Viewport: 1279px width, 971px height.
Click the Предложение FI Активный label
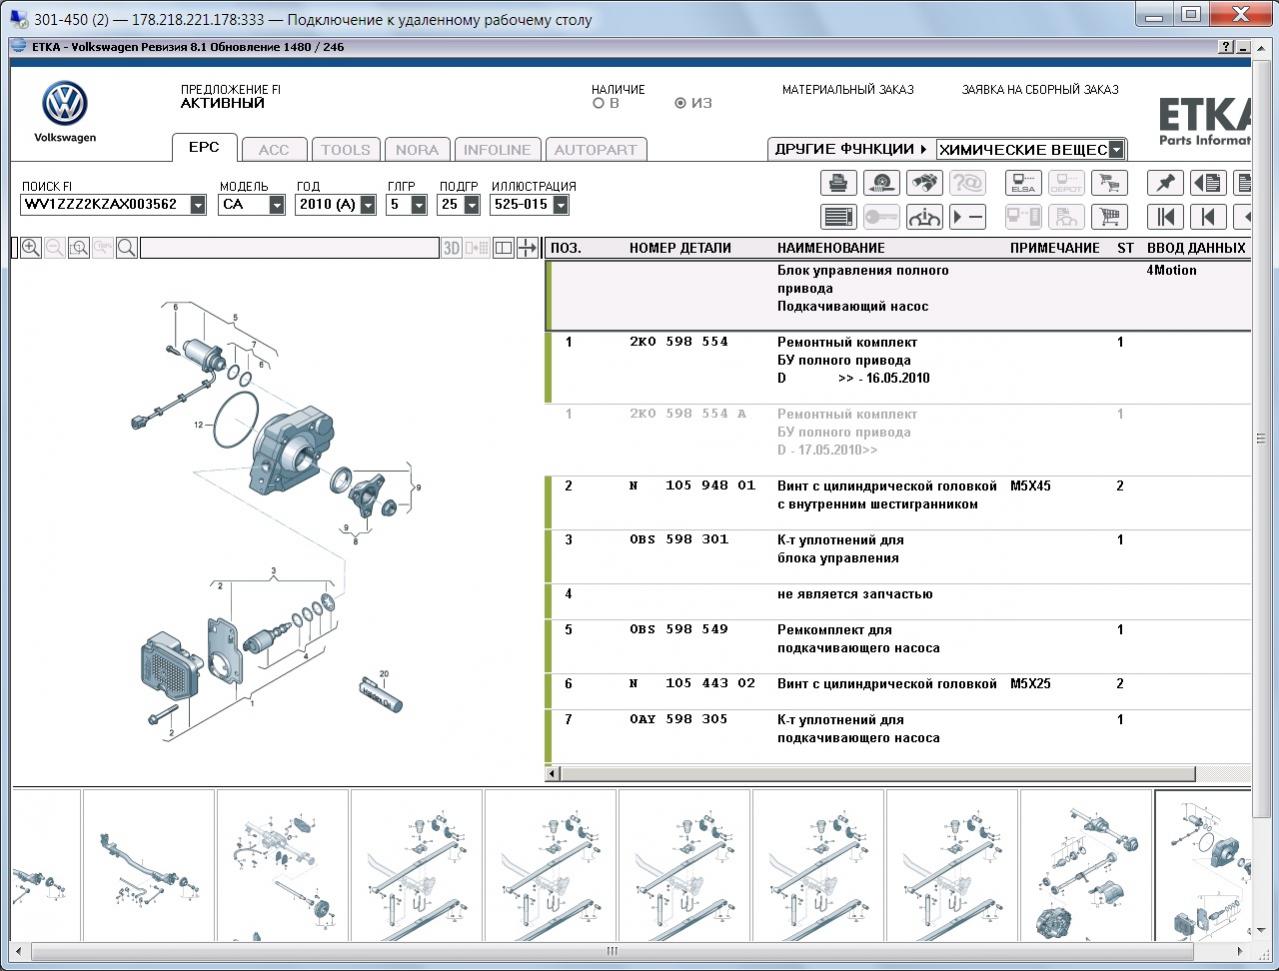(231, 96)
